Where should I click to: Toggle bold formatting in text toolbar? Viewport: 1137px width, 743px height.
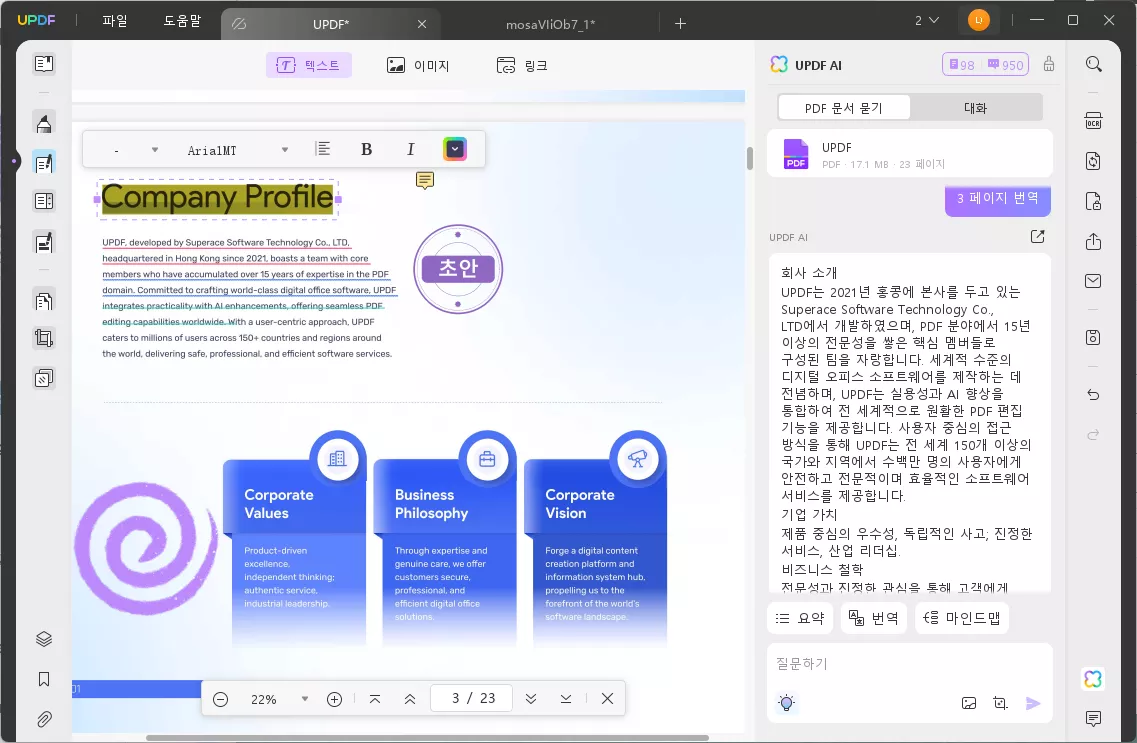(x=366, y=148)
